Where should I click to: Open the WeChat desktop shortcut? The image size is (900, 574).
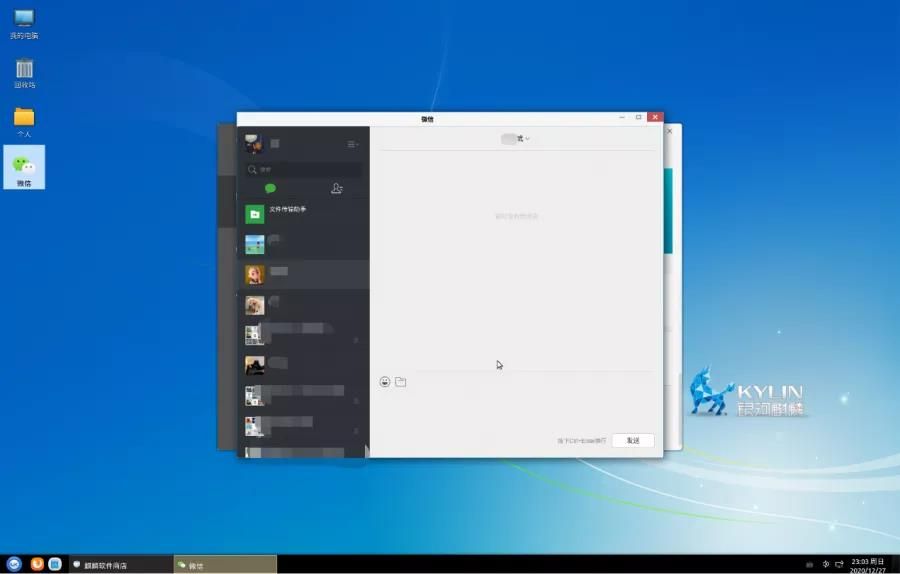click(x=24, y=168)
